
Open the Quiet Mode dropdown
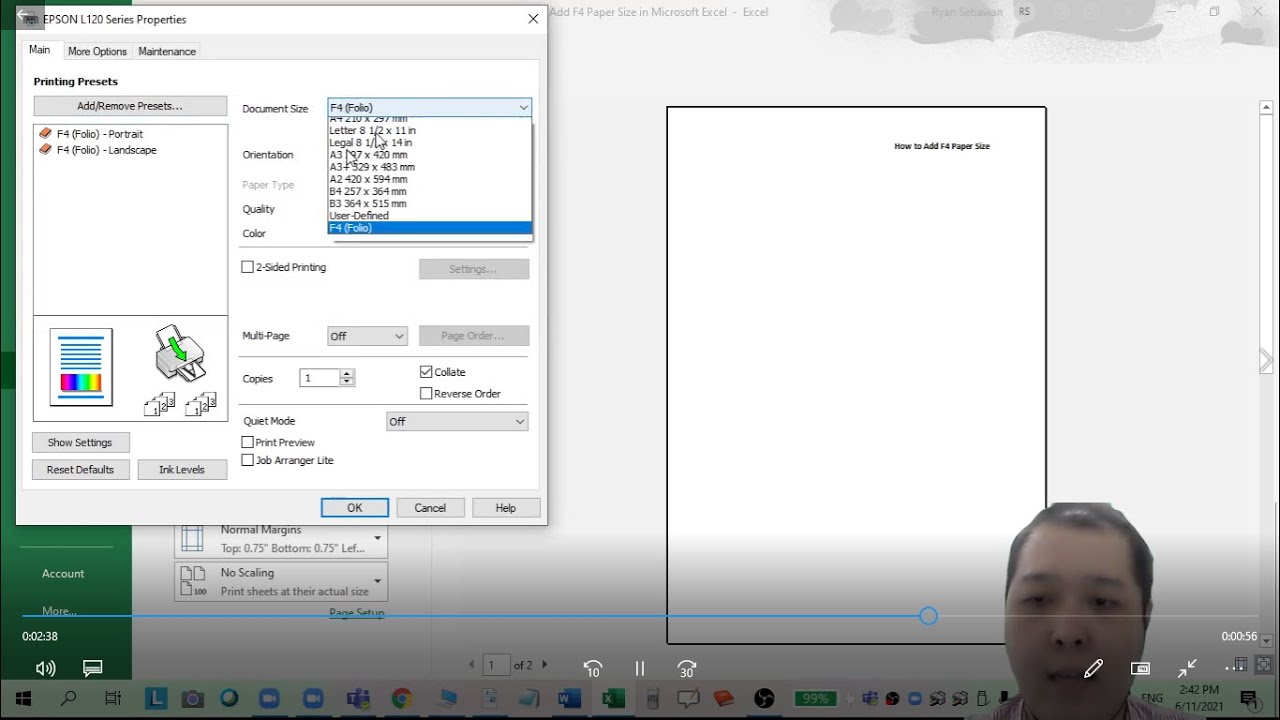(457, 421)
